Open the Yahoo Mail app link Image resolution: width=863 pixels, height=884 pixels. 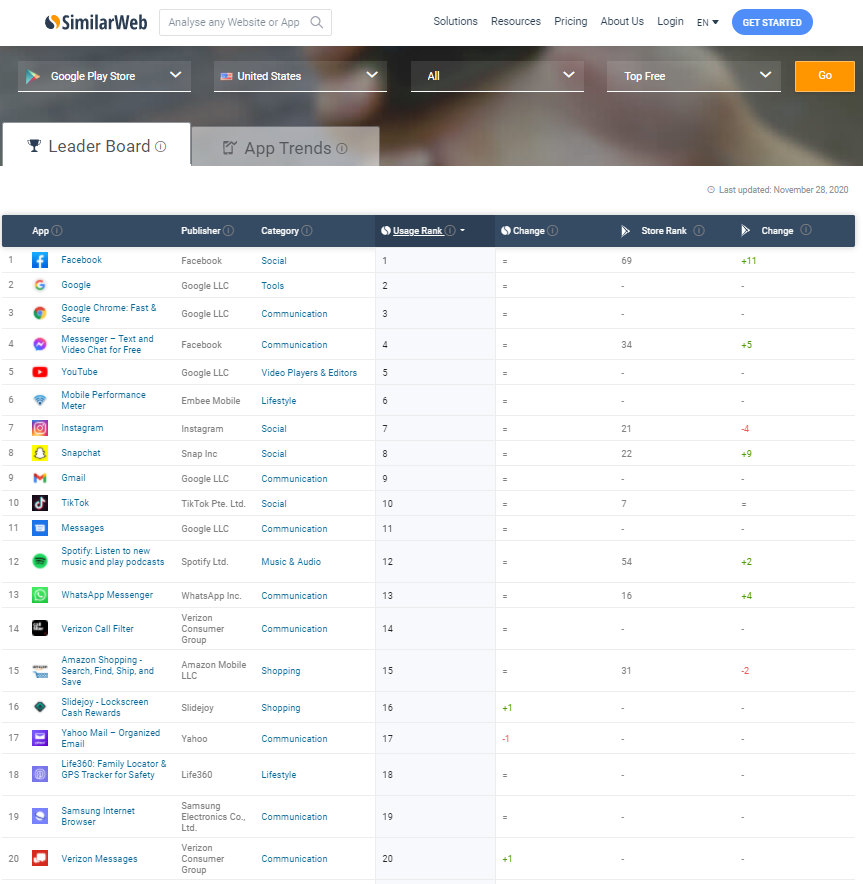point(110,738)
